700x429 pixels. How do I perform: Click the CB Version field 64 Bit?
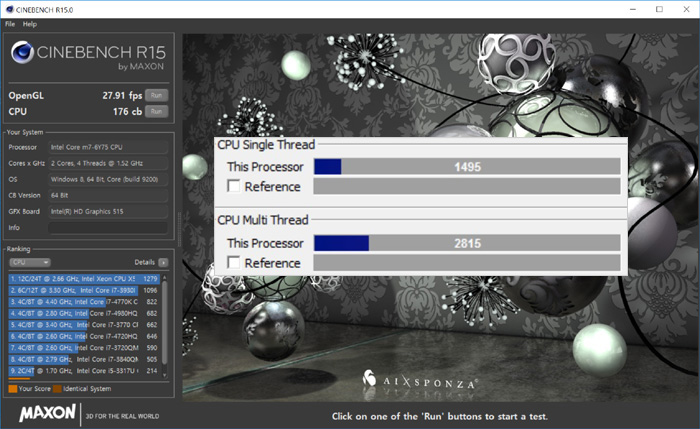[108, 195]
